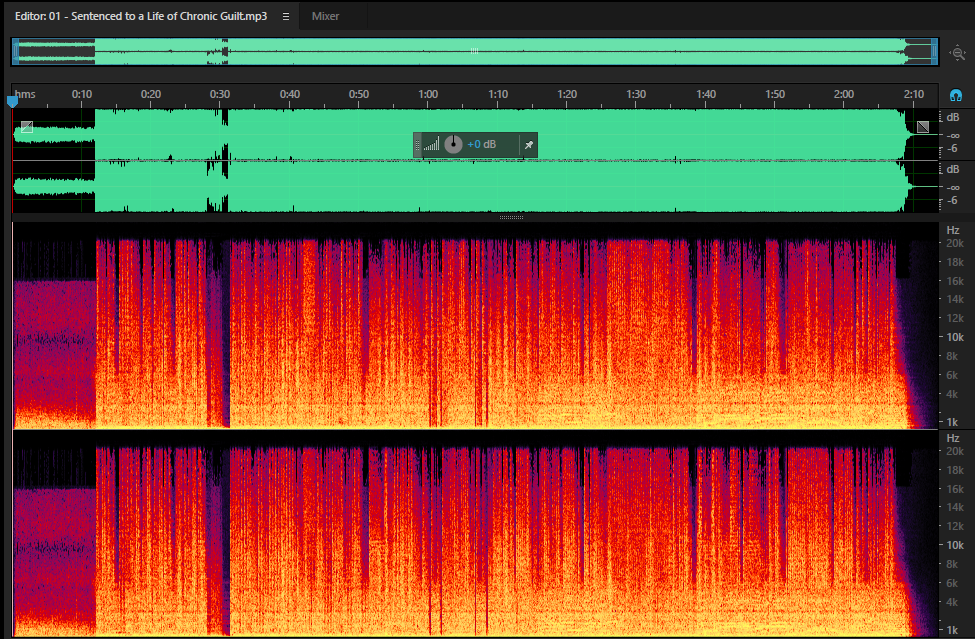Grab the HUD dotted drag grip
This screenshot has height=639, width=975.
(x=417, y=145)
